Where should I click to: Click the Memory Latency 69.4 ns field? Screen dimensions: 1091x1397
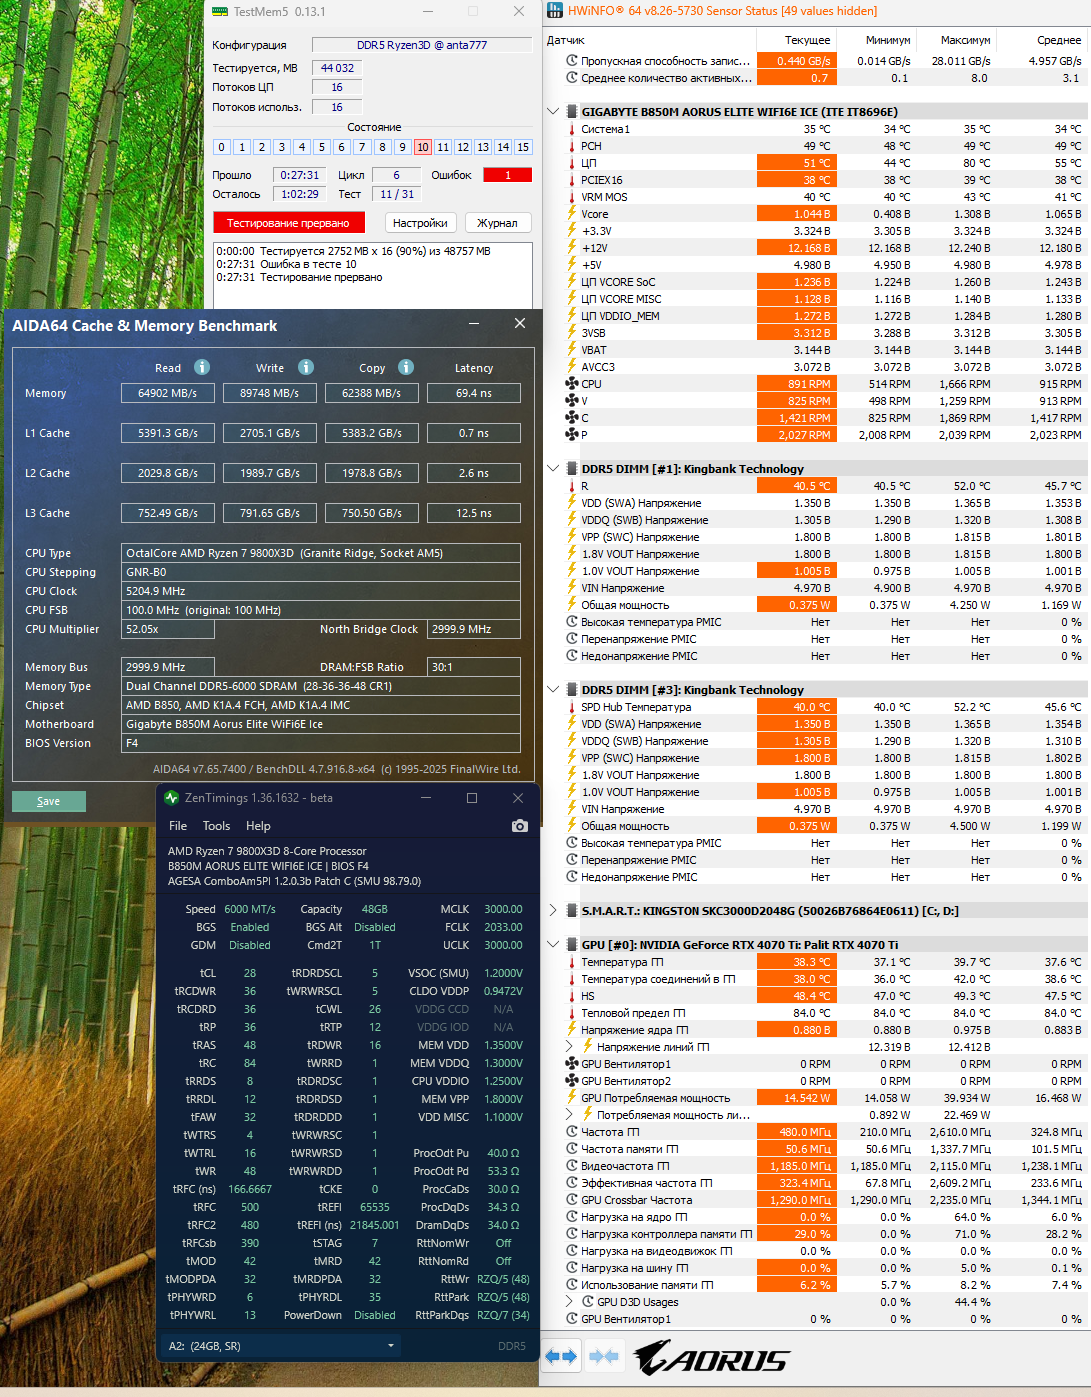(x=474, y=393)
